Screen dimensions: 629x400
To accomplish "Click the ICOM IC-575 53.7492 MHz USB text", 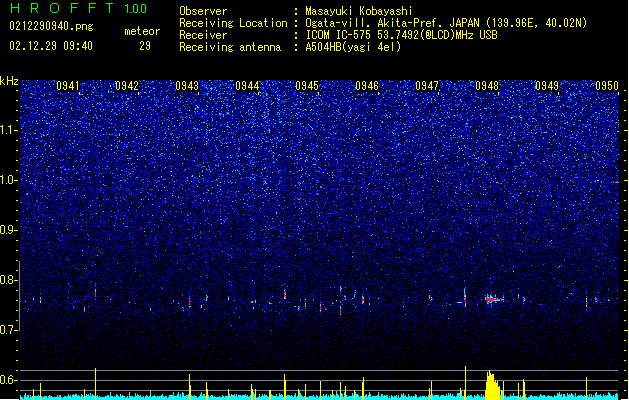I will tap(401, 35).
